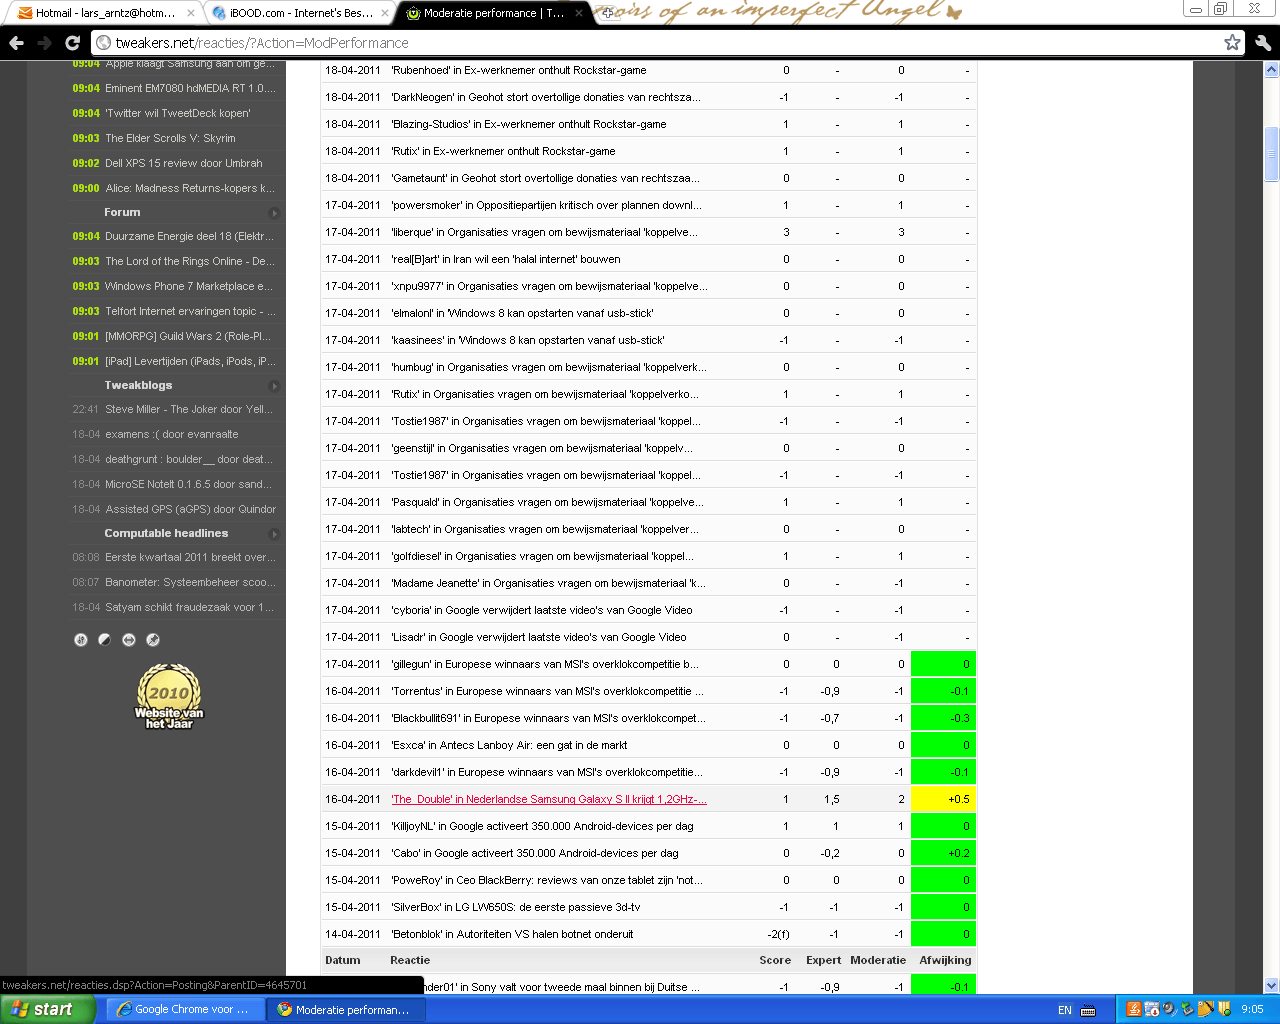Open 'examens :( door evanraalte' tweakblog
The height and width of the screenshot is (1024, 1280).
(172, 435)
